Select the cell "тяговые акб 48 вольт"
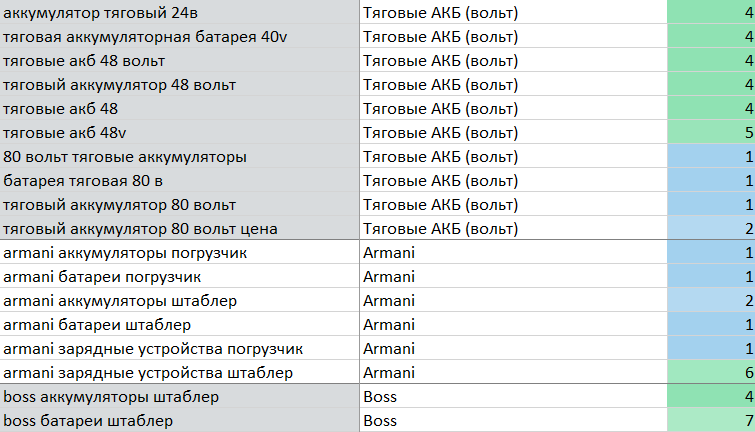Viewport: 755px width, 432px height. point(180,60)
